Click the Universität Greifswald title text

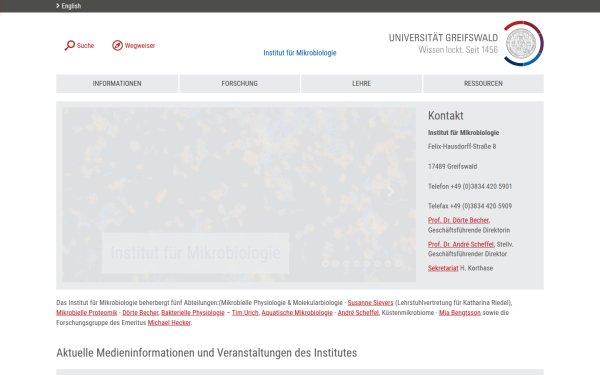pos(443,38)
